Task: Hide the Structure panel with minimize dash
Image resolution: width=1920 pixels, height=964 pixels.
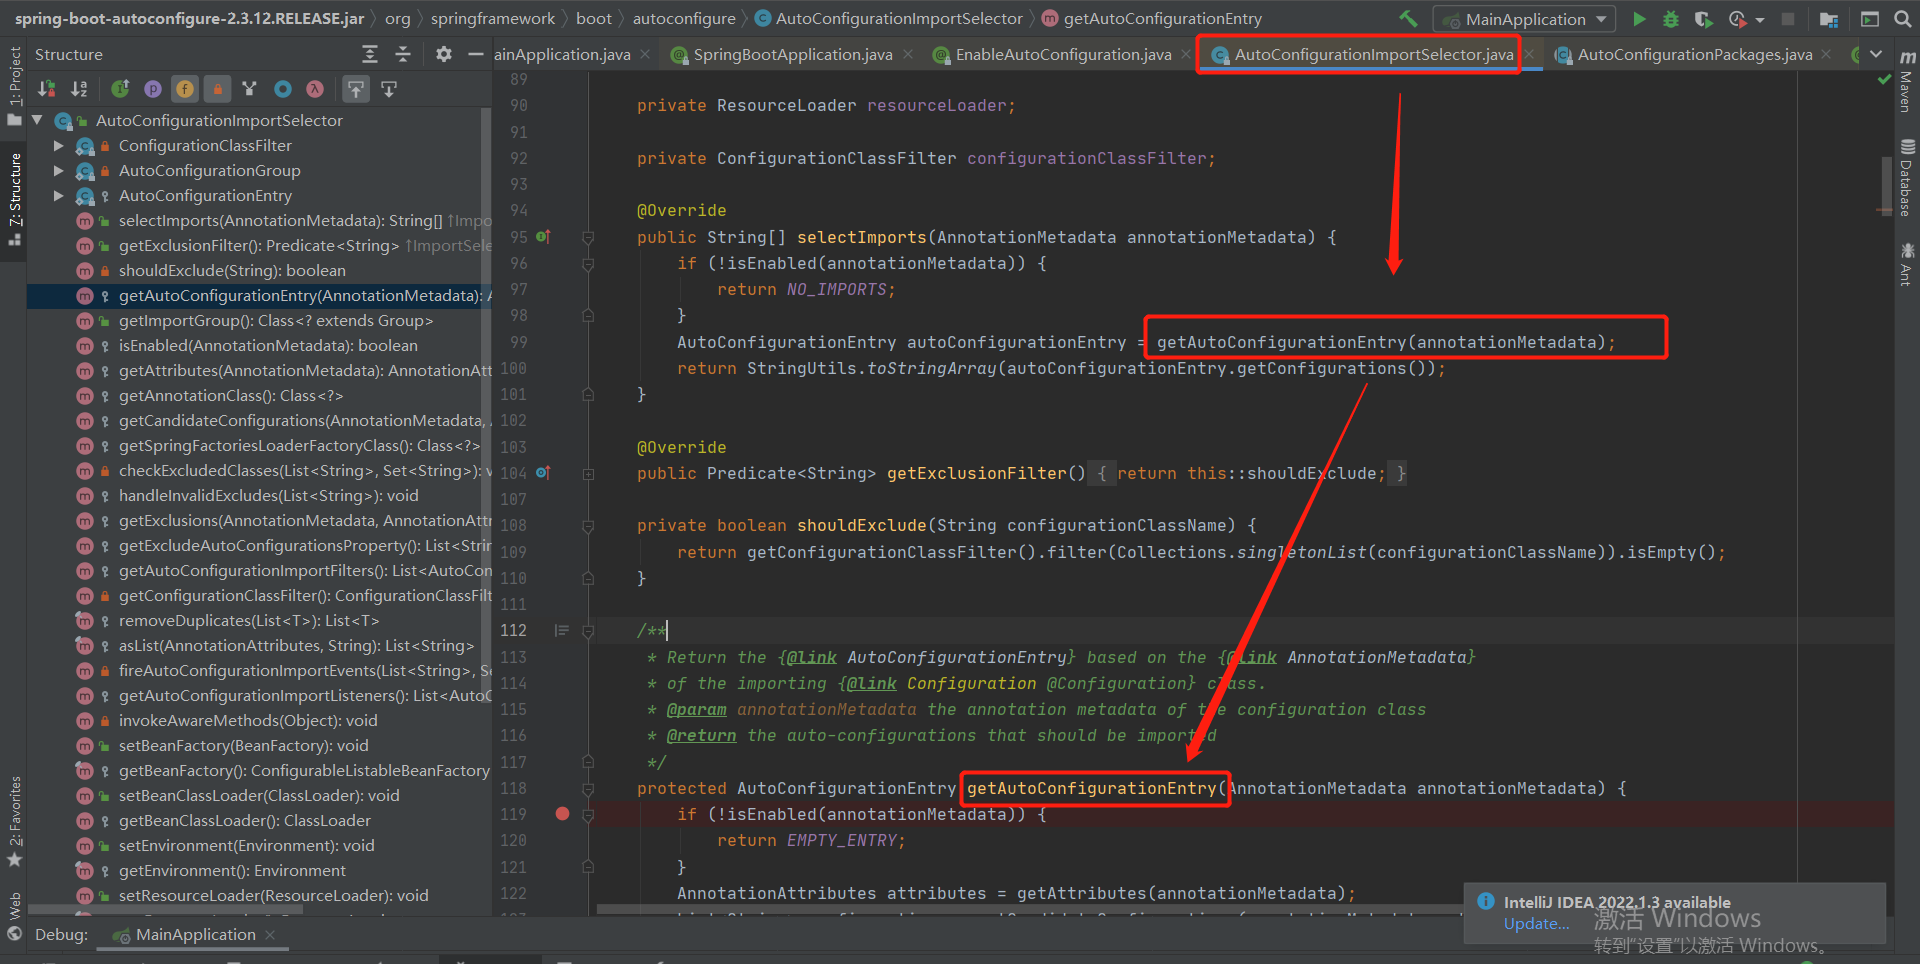Action: (x=476, y=54)
